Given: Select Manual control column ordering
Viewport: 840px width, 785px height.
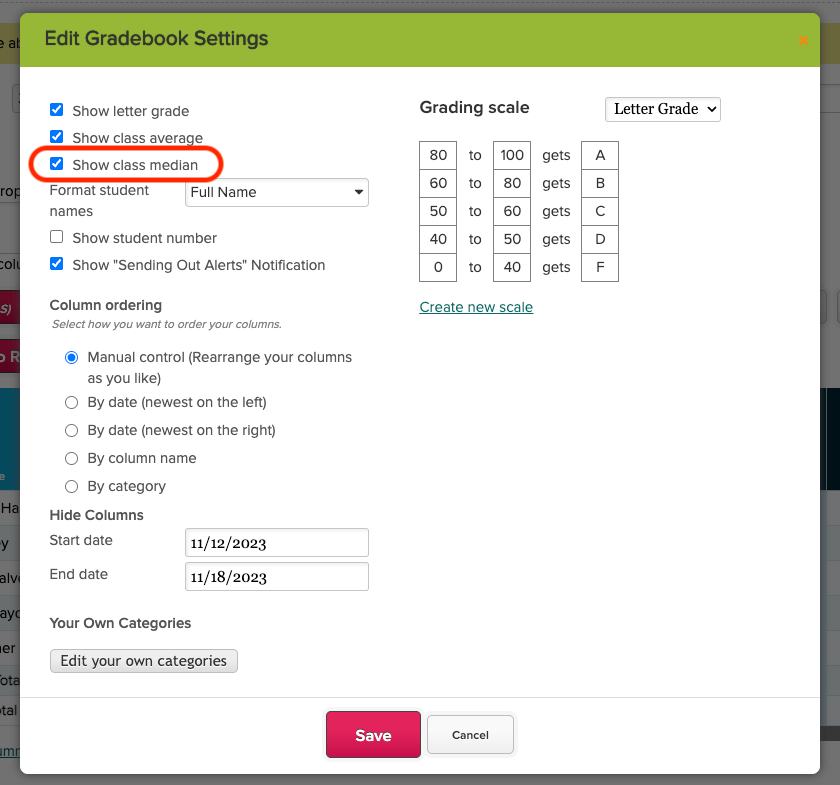Looking at the screenshot, I should [x=71, y=357].
